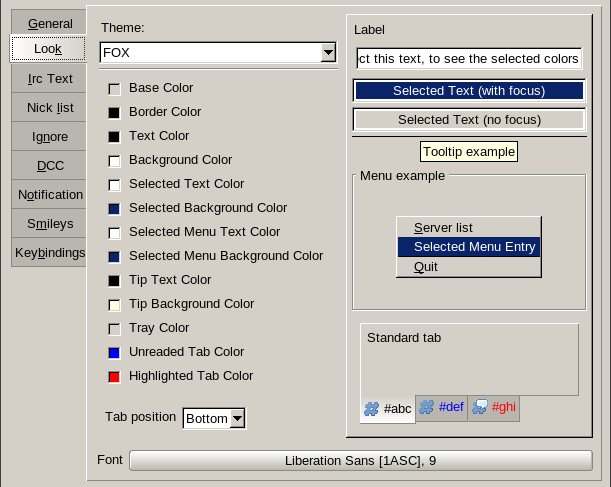Change the Selected Text Color swatch
This screenshot has height=487, width=611.
click(114, 185)
